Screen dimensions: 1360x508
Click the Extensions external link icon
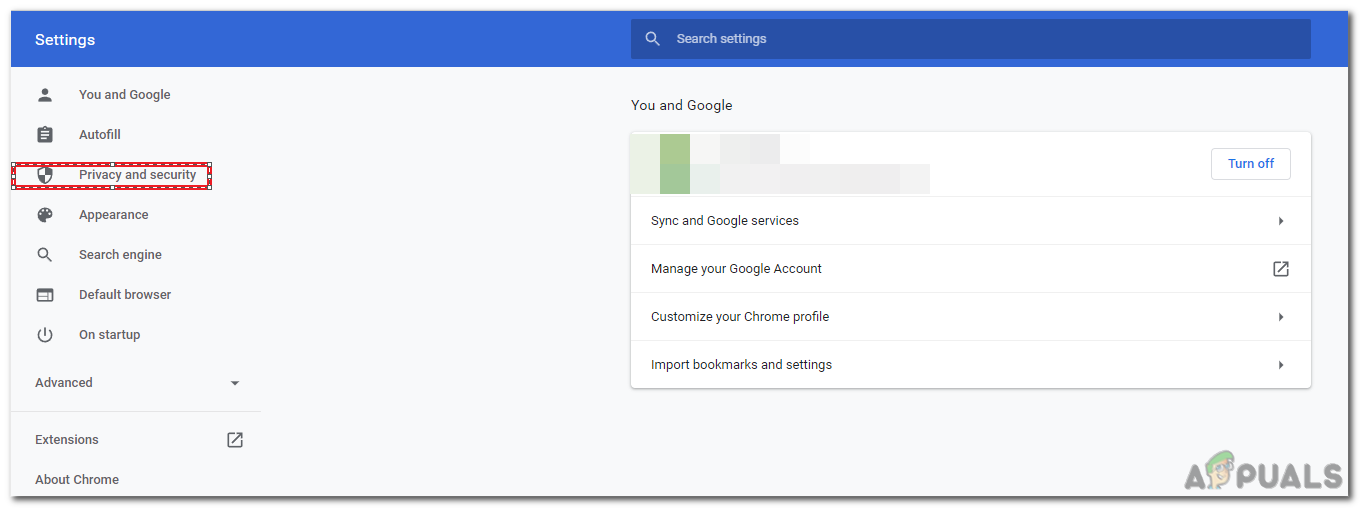pos(235,440)
